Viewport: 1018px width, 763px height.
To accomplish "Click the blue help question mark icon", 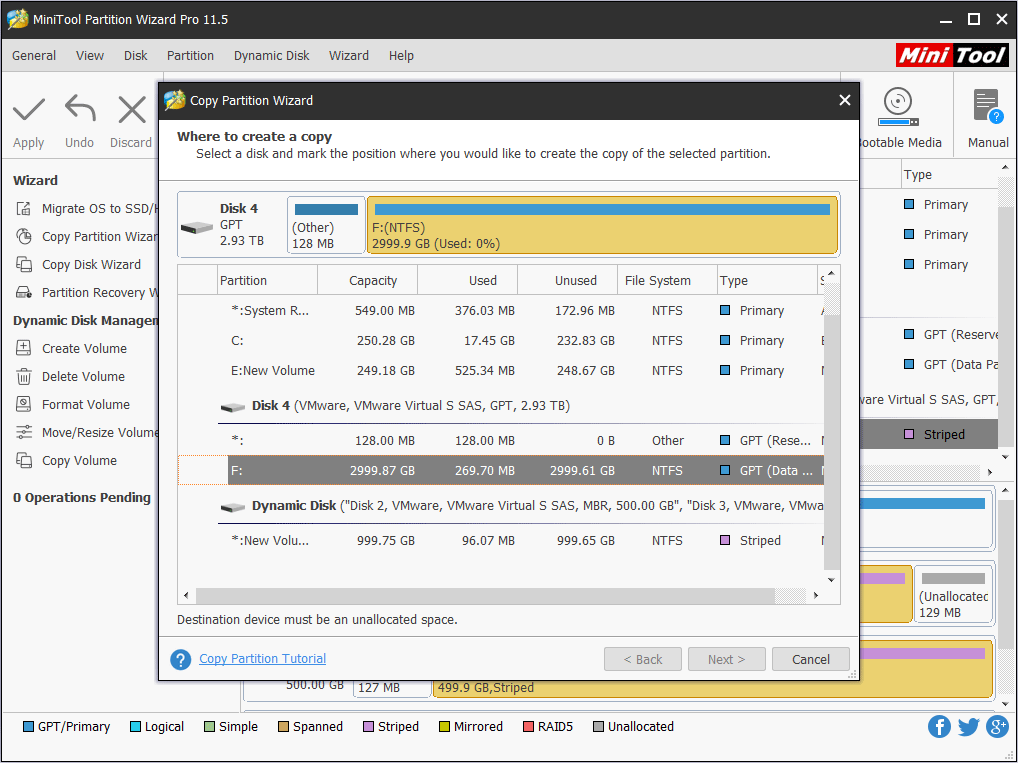I will [x=180, y=659].
